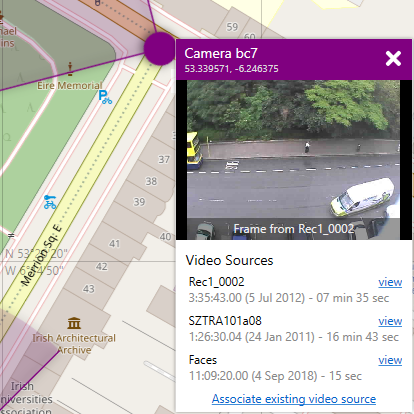Click the Eire Memorial monument icon
The image size is (414, 414).
pyautogui.click(x=70, y=68)
